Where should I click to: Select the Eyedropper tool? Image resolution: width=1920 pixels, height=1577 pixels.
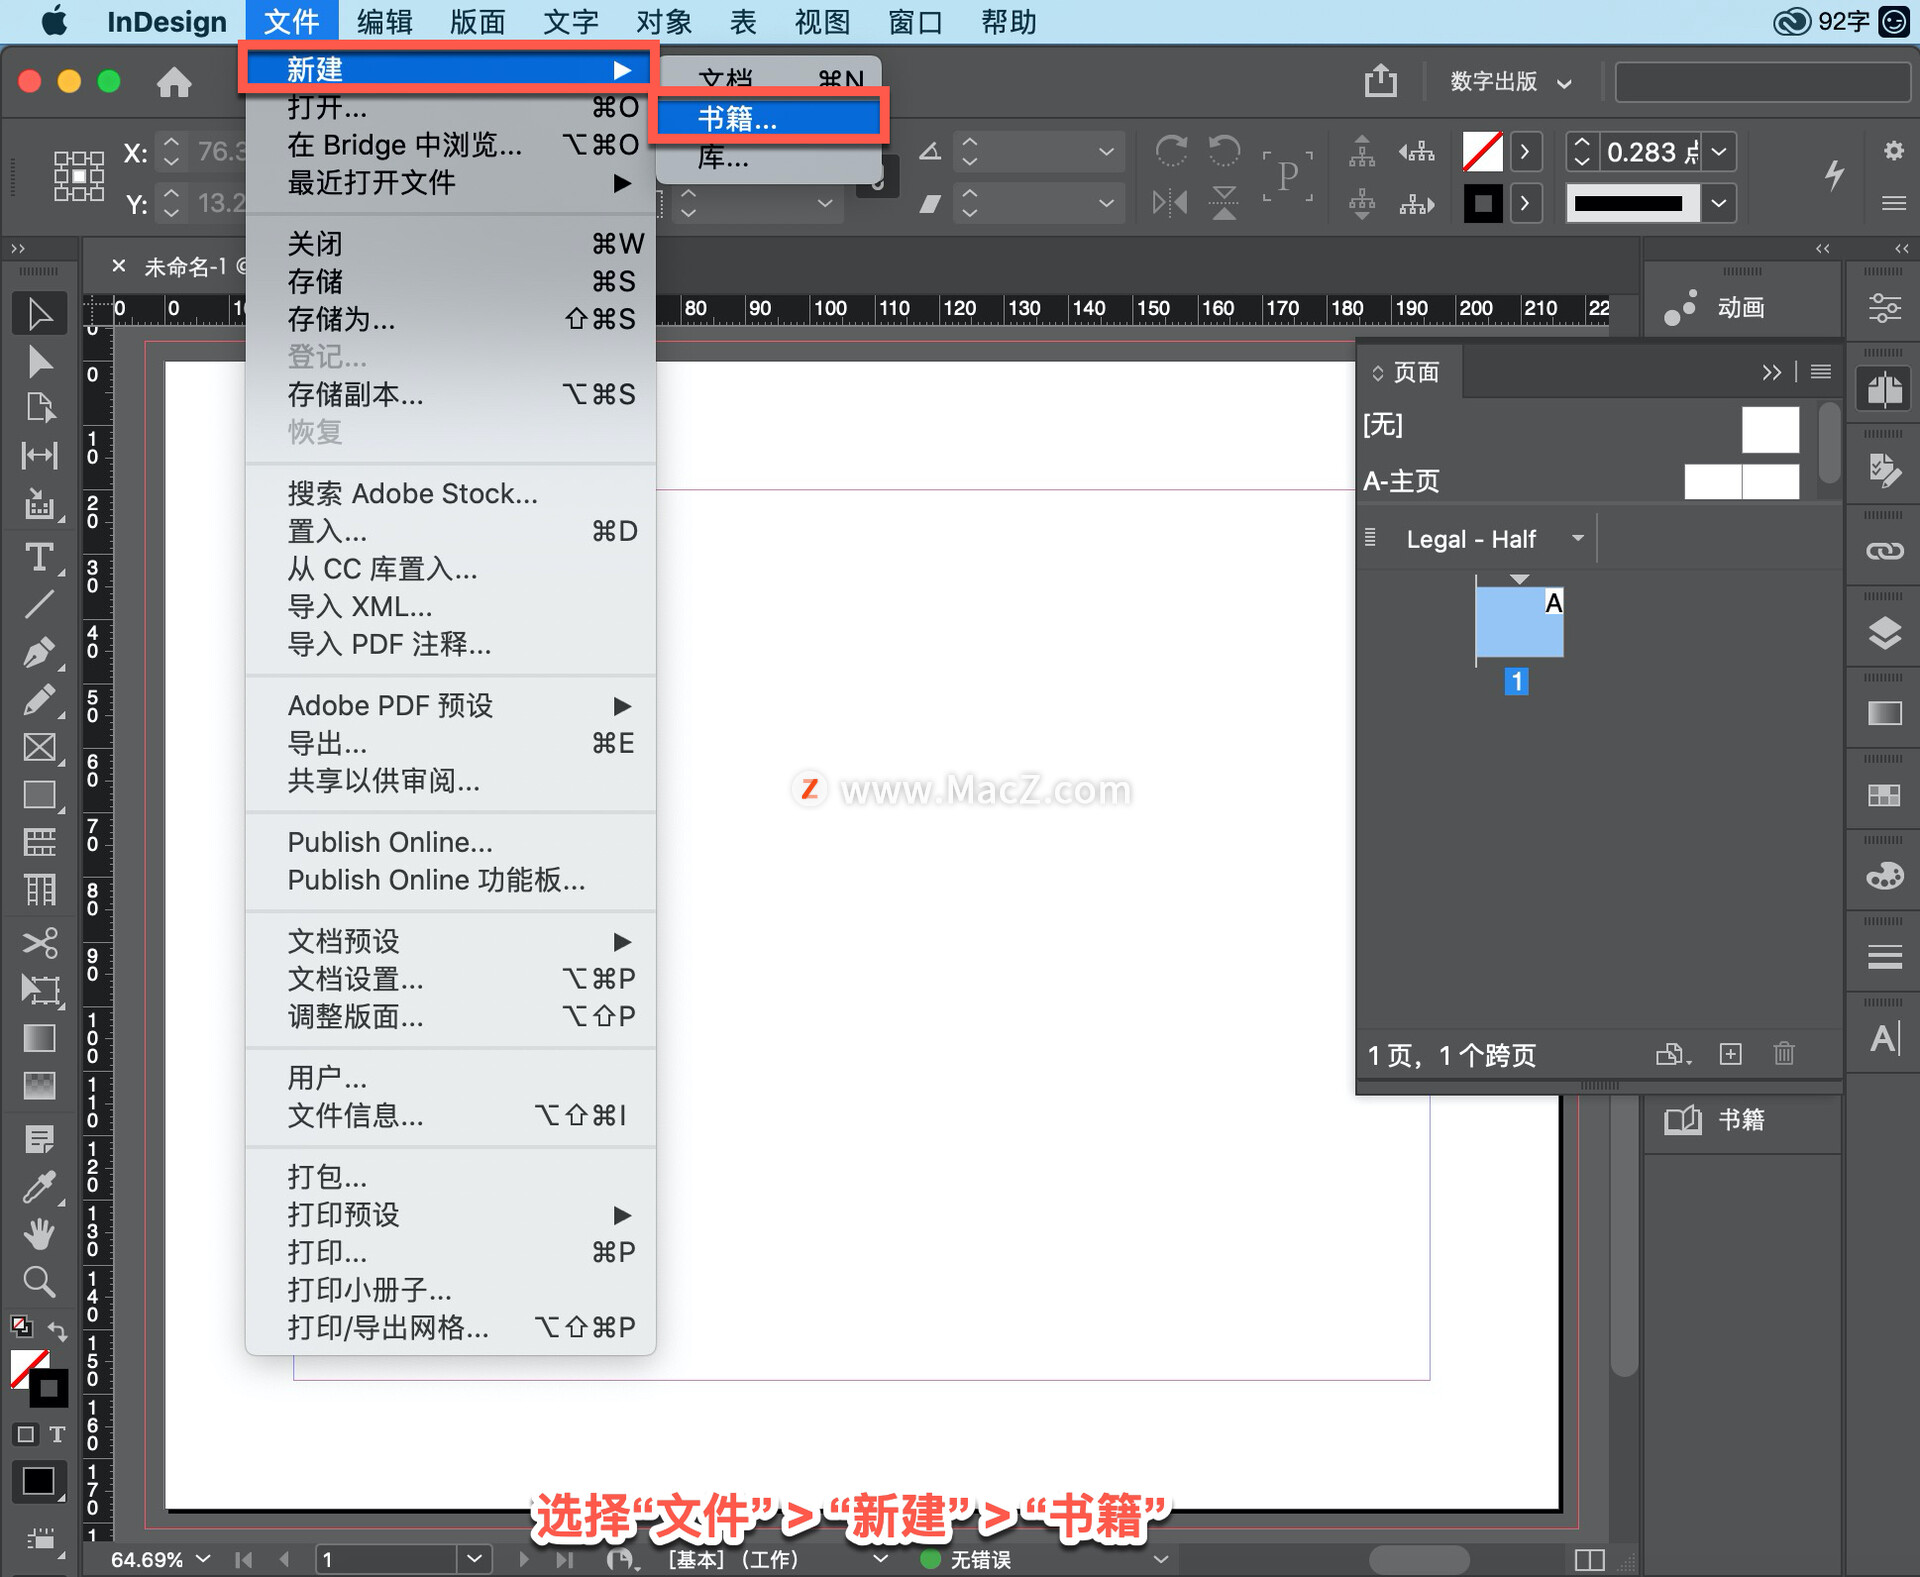pyautogui.click(x=39, y=1187)
